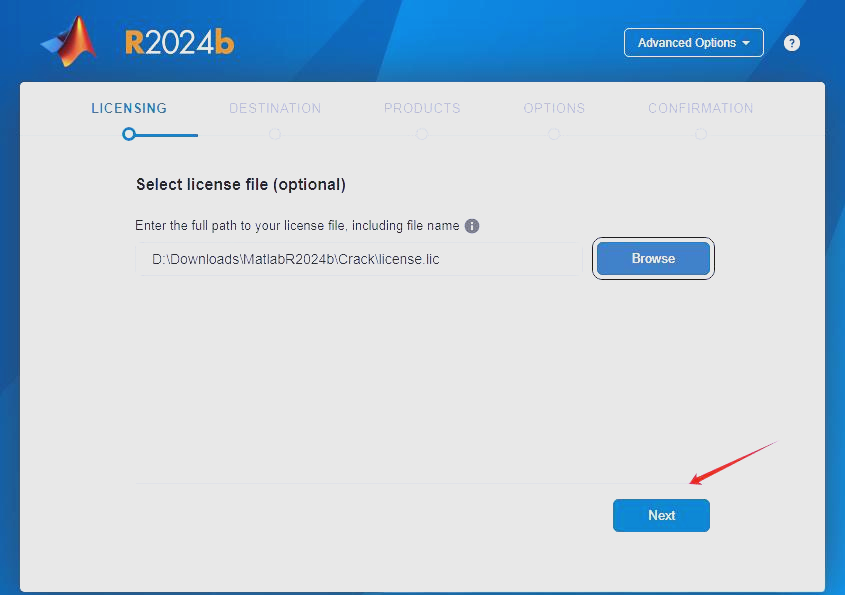Switch to the DESTINATION tab
Screen dimensions: 845x595
274,108
